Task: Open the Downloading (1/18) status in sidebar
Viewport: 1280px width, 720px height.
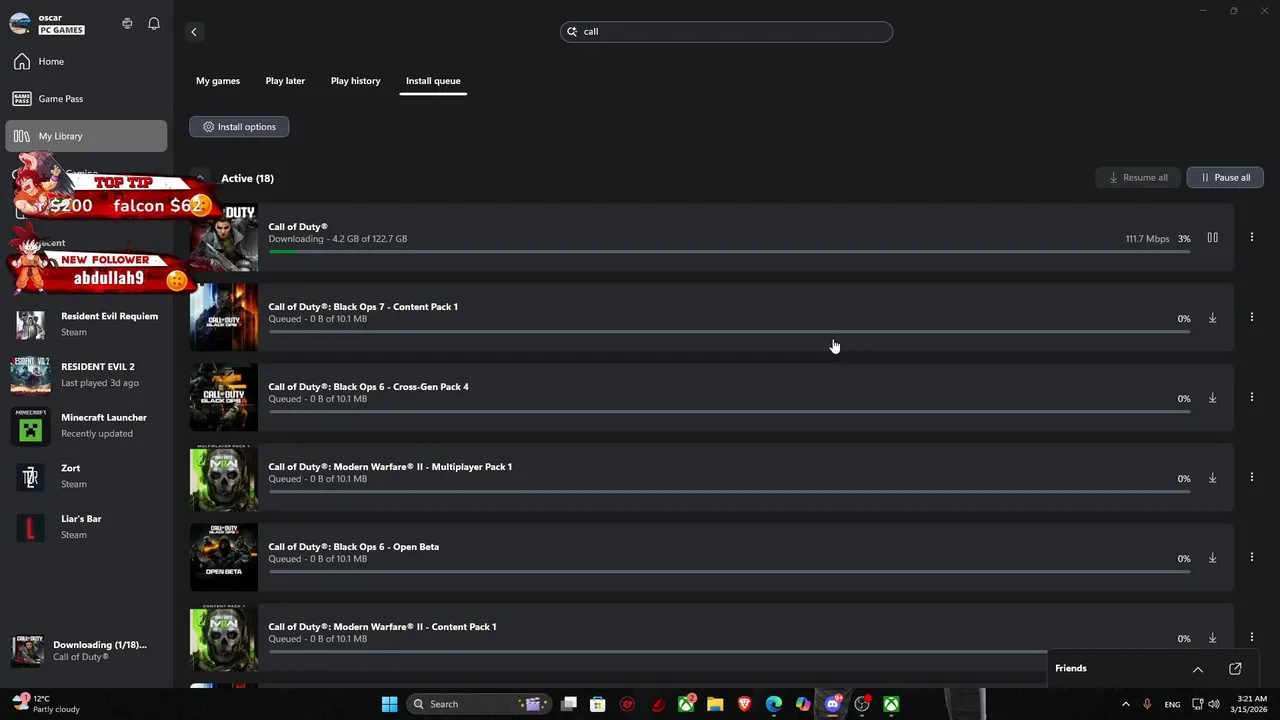Action: (x=86, y=651)
